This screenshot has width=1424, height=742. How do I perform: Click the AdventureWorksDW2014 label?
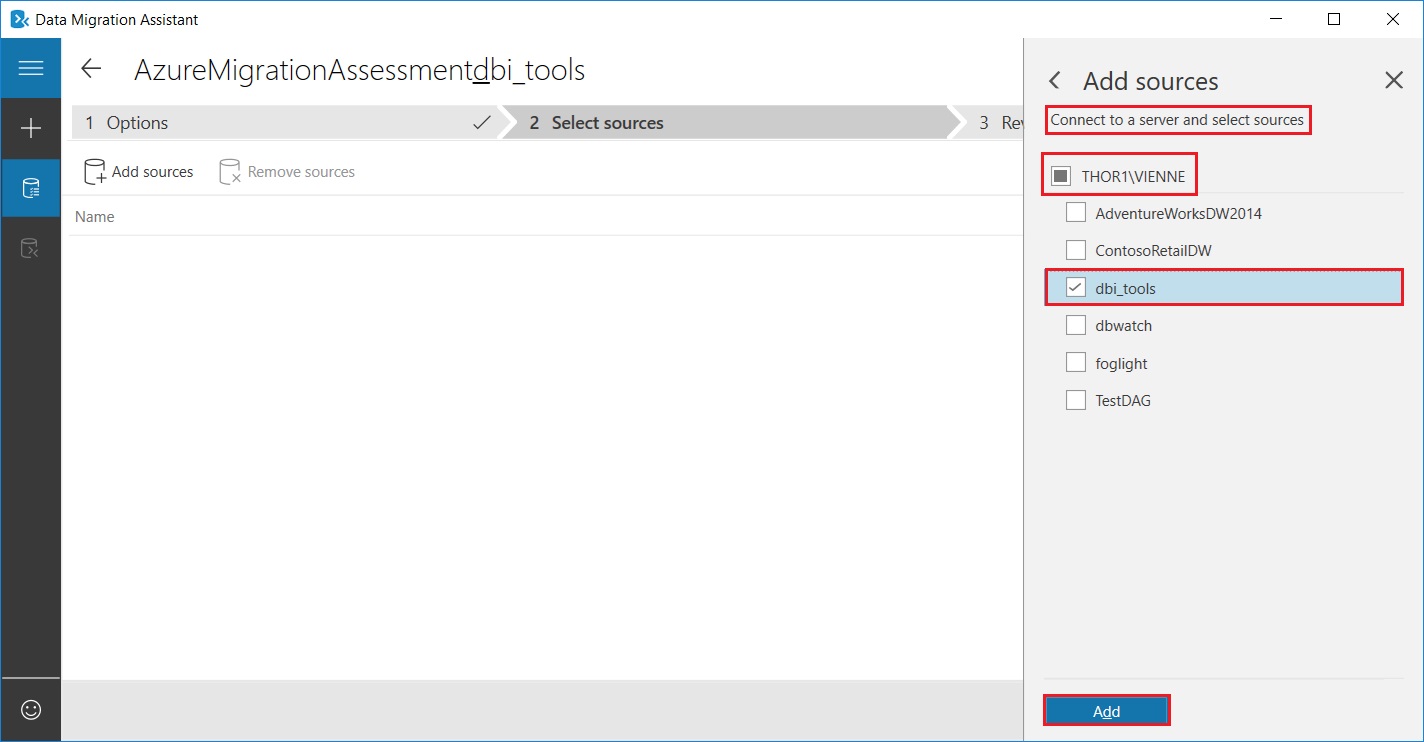[1179, 213]
